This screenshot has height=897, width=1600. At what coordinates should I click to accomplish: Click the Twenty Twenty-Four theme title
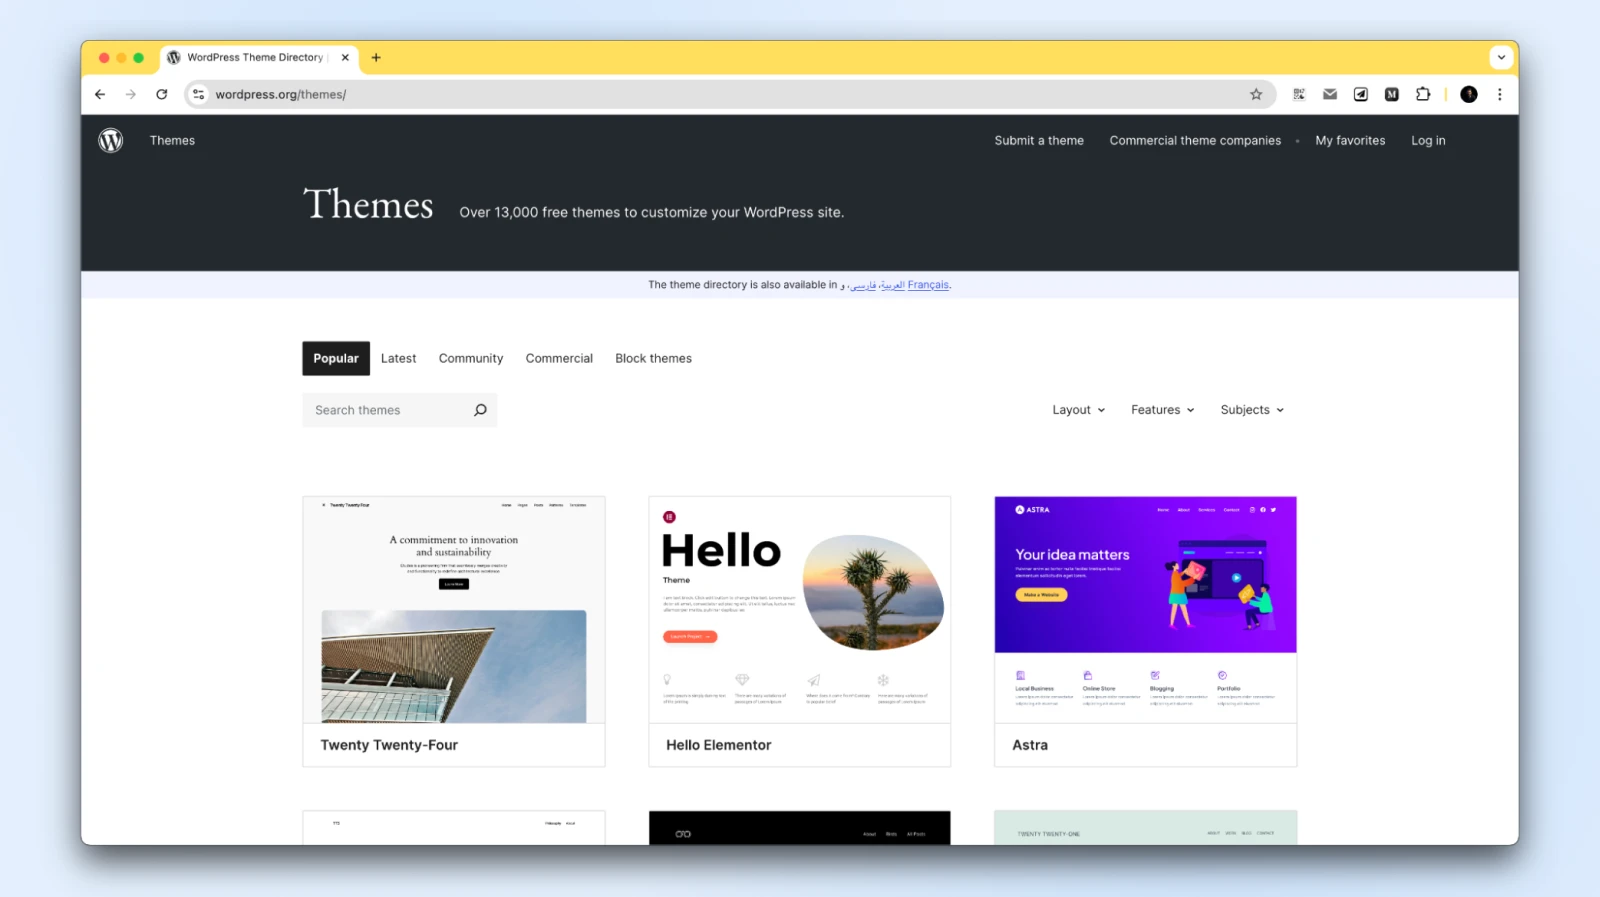(389, 745)
